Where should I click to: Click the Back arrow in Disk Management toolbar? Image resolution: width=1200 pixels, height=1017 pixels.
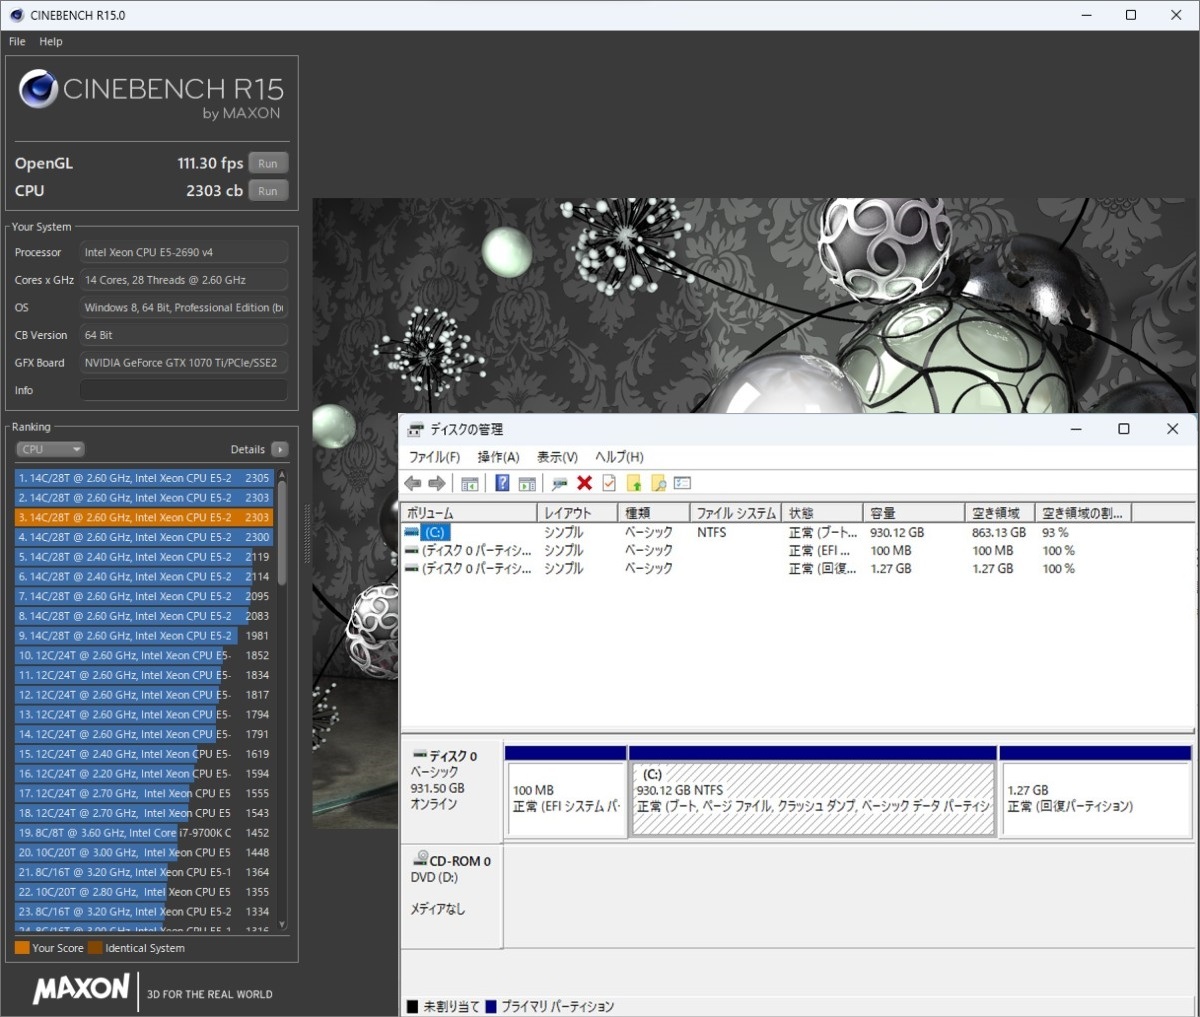(x=413, y=483)
